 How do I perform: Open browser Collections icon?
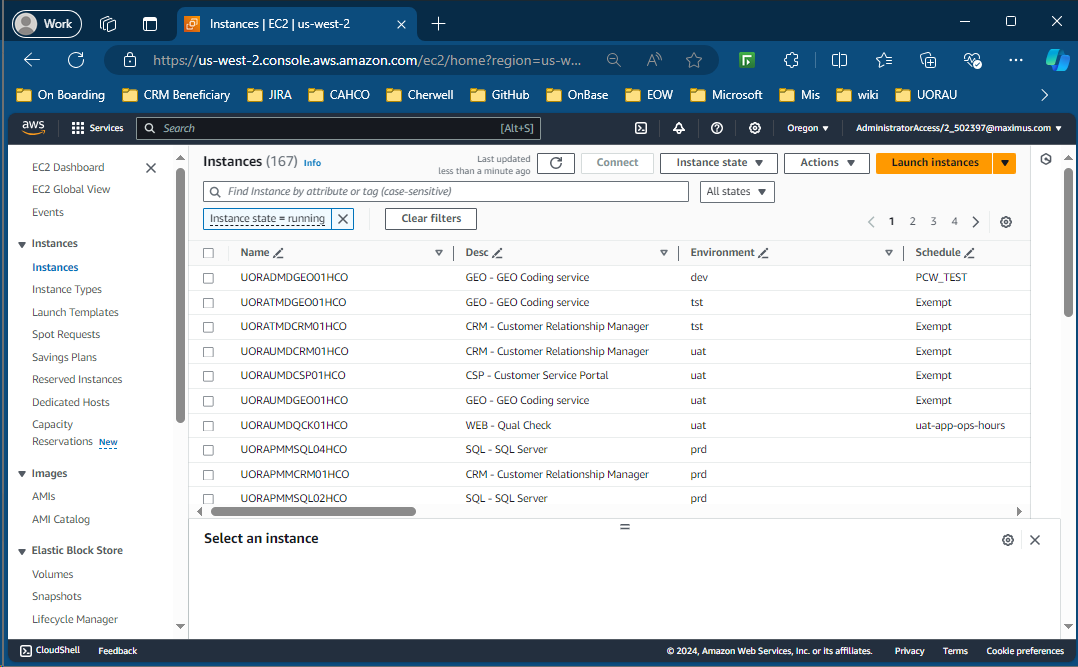[x=928, y=61]
